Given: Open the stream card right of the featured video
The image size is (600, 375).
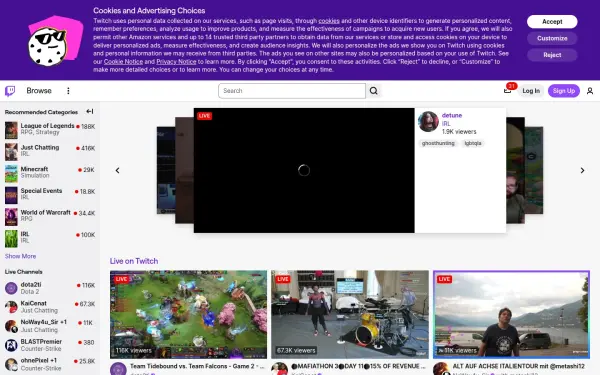Looking at the screenshot, I should click(x=515, y=170).
